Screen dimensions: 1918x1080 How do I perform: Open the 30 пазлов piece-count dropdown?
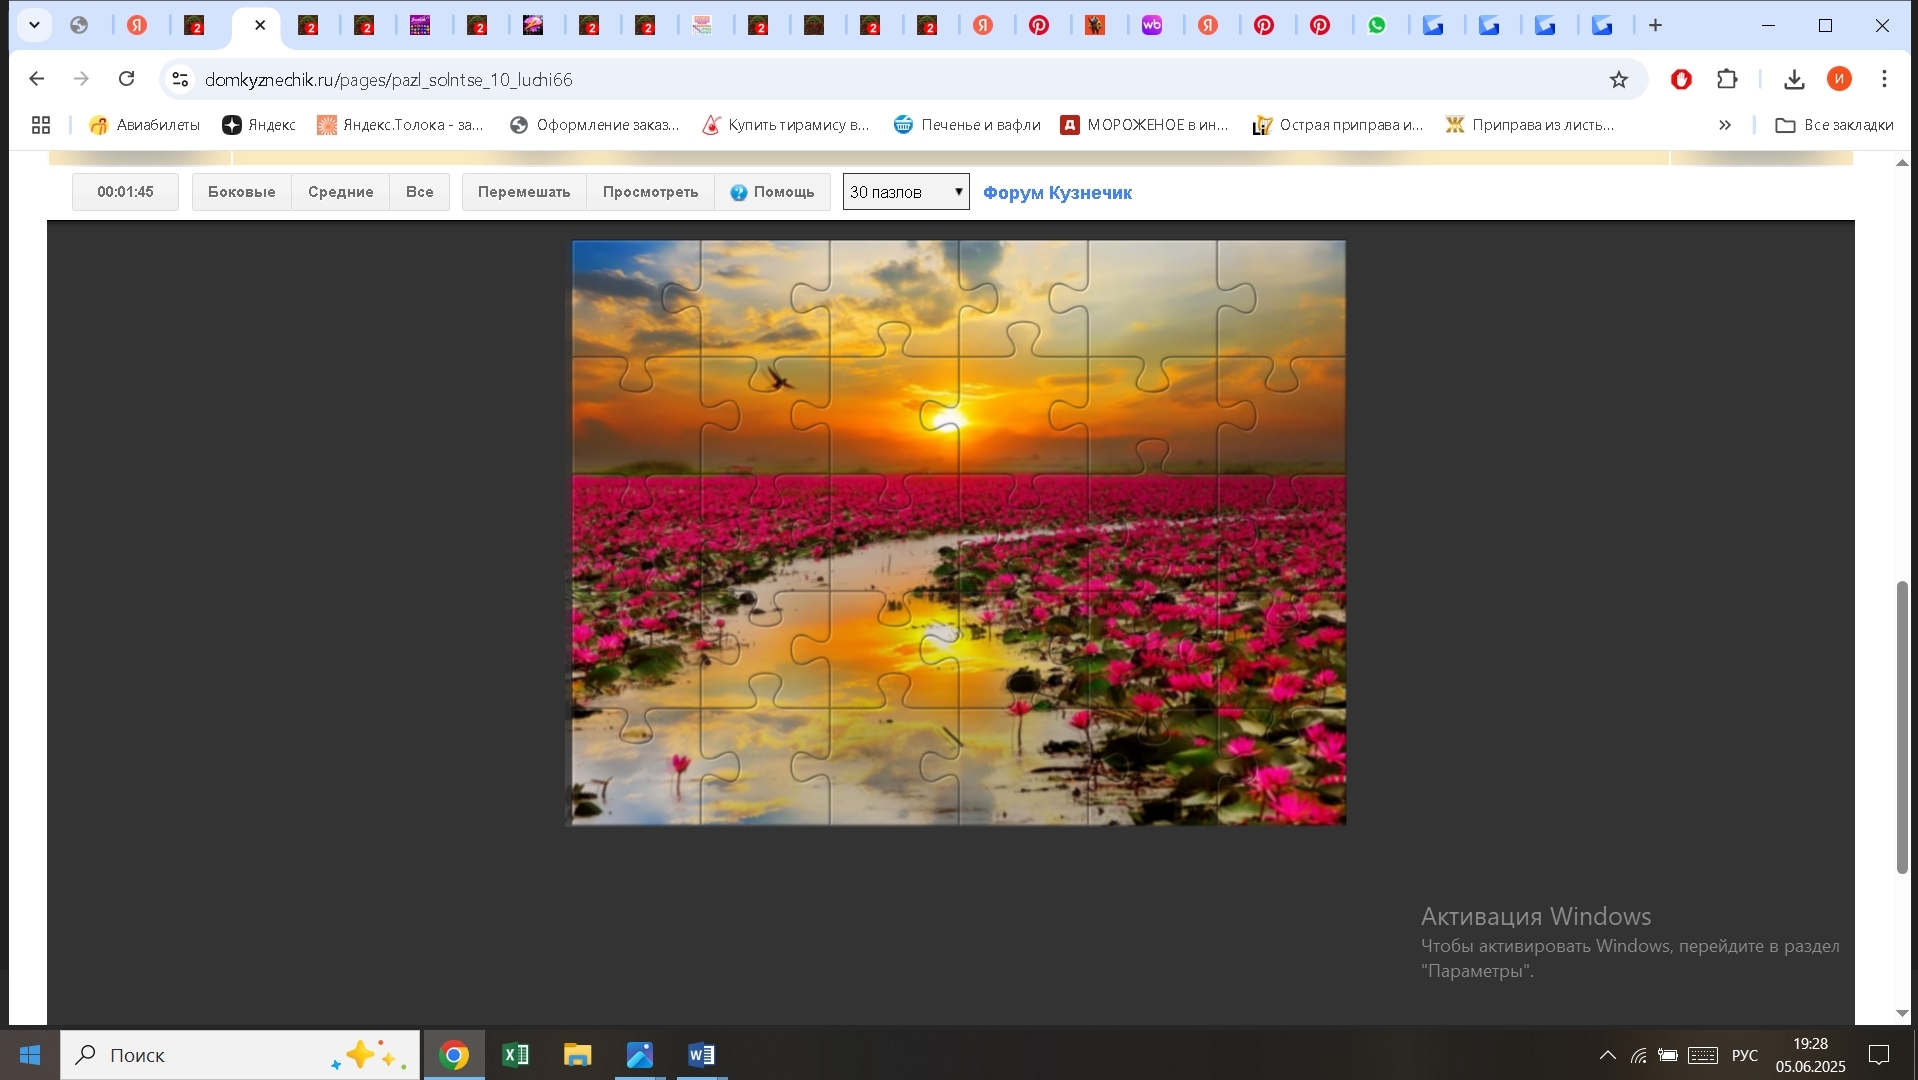[906, 192]
